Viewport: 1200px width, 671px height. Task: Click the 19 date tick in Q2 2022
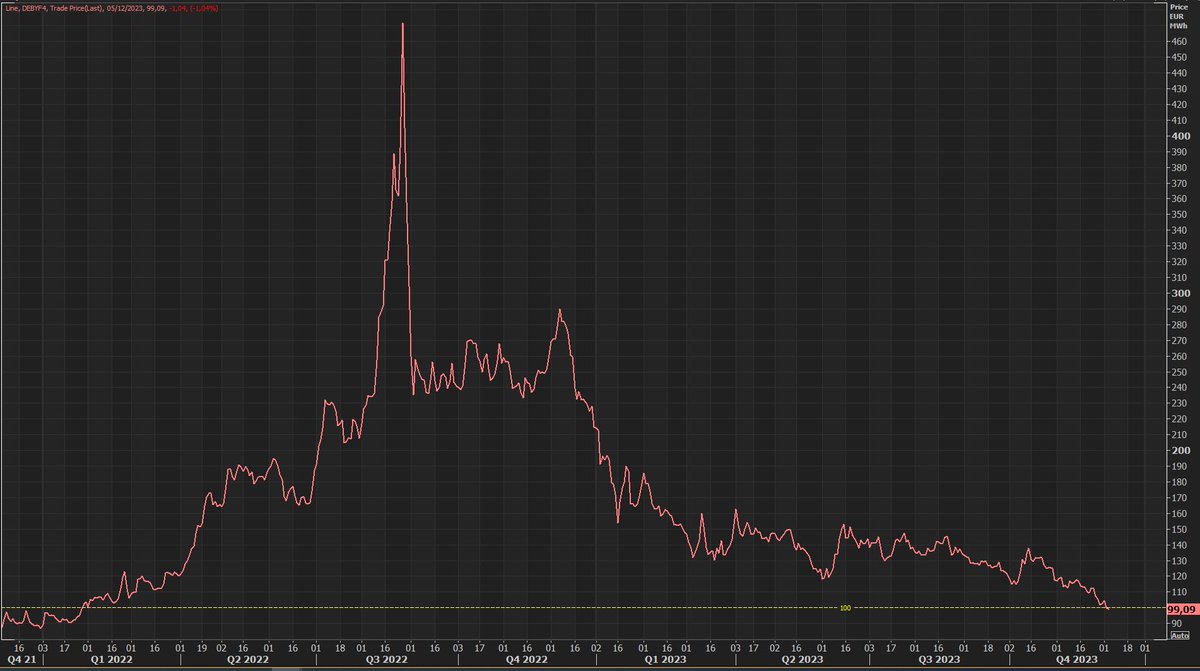tap(201, 648)
